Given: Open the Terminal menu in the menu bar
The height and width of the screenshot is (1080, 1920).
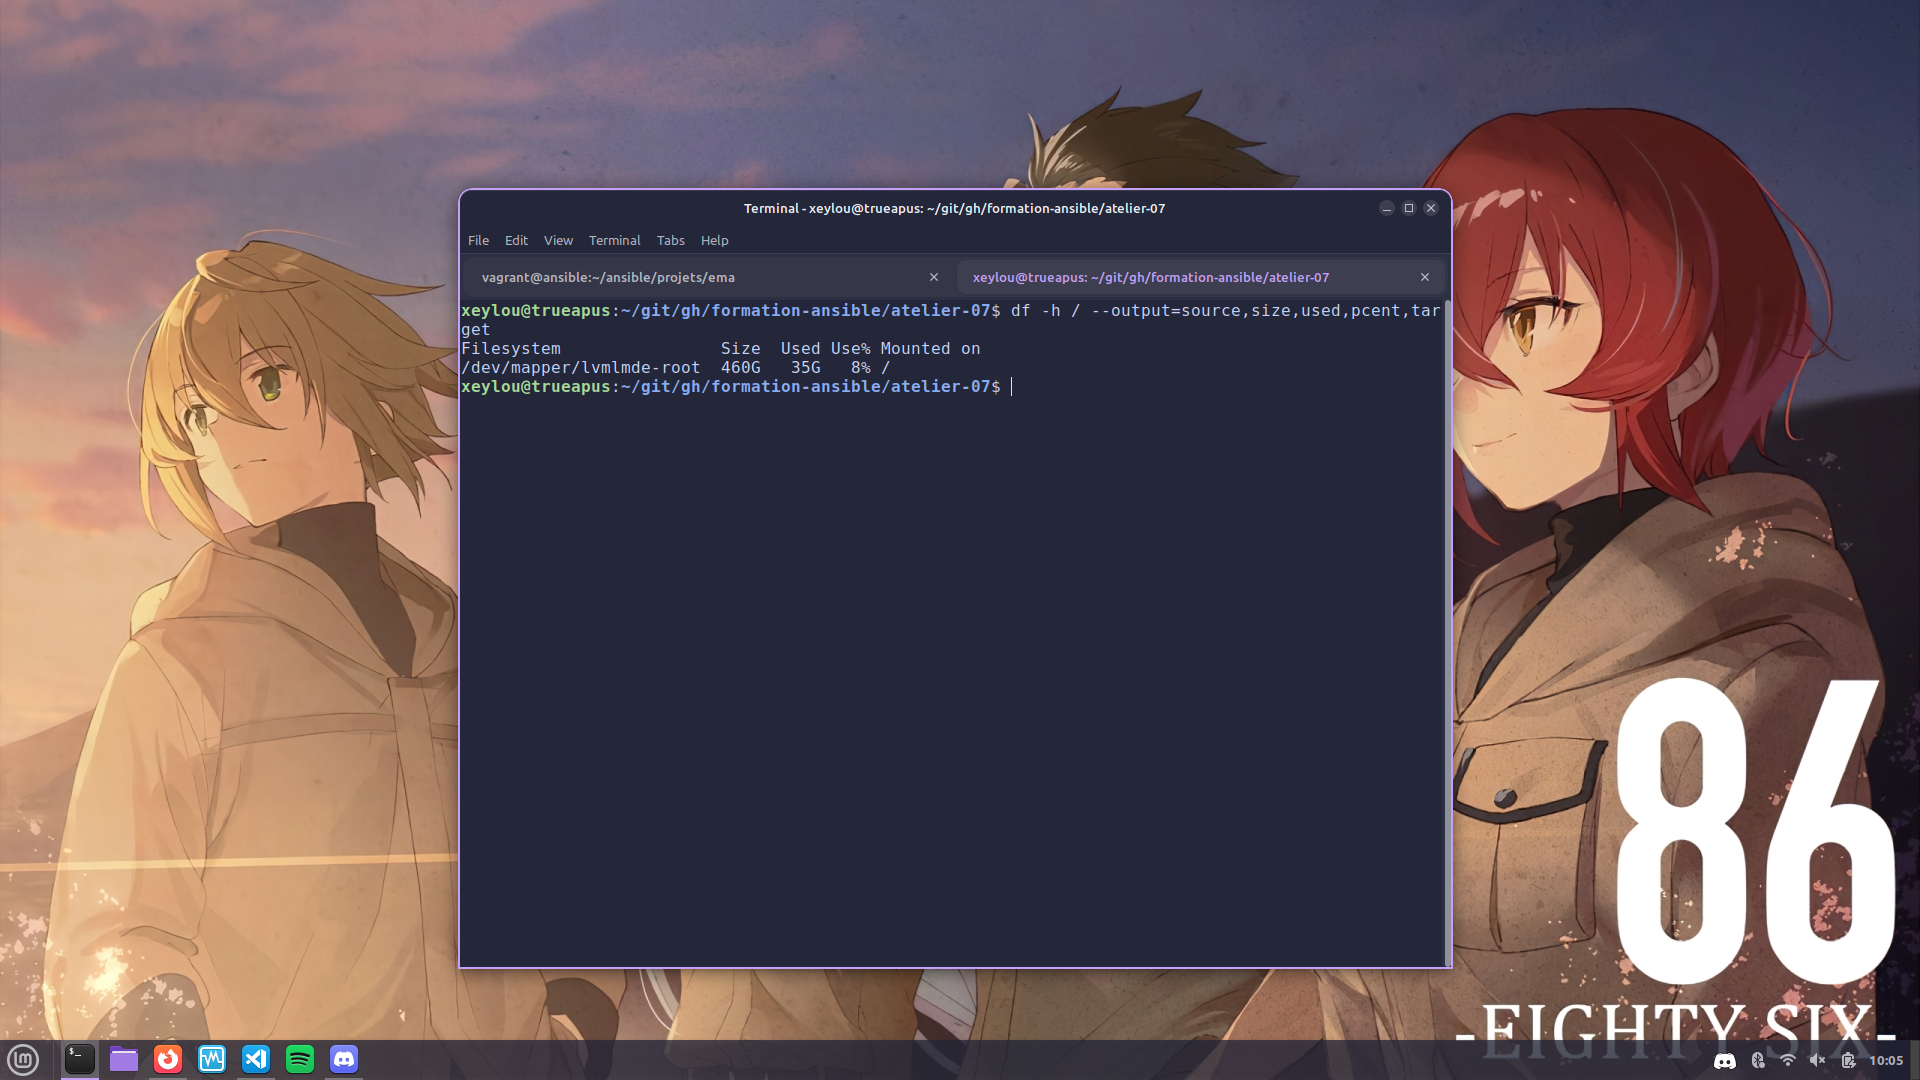Looking at the screenshot, I should 614,240.
